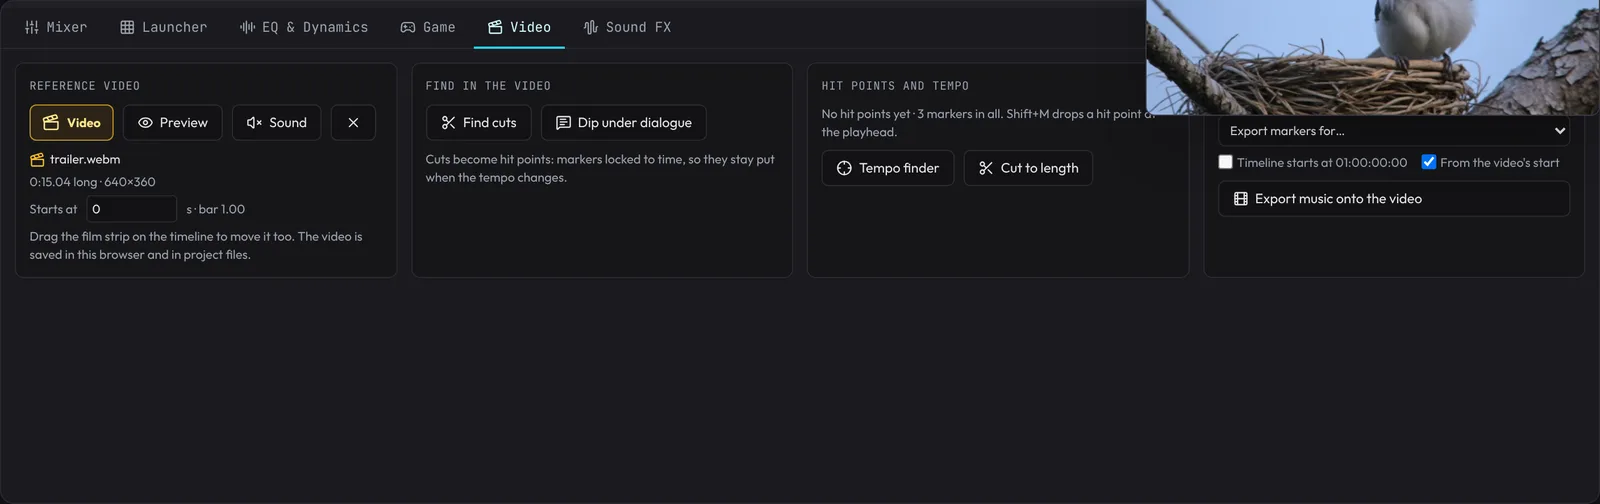This screenshot has height=504, width=1600.
Task: Click the 's · bar 1.00' text
Action: tap(216, 209)
